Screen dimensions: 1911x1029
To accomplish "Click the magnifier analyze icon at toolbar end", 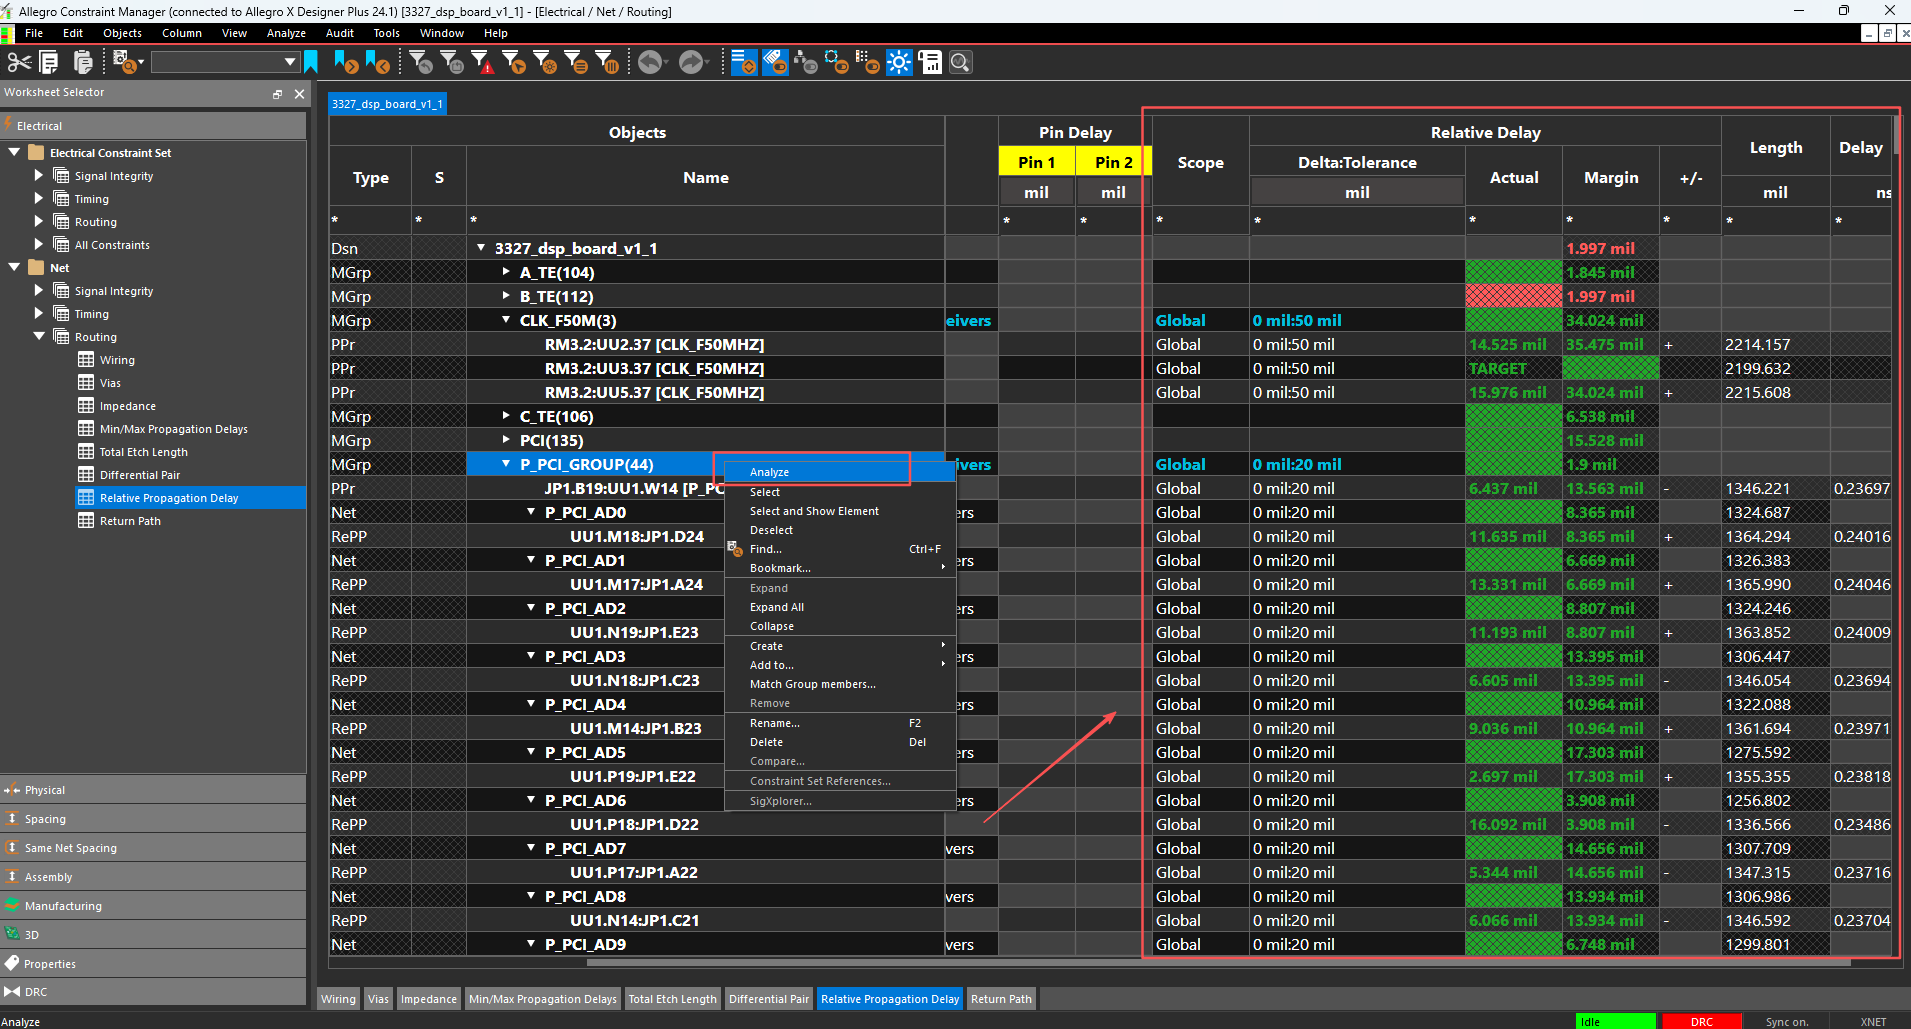I will [x=960, y=63].
